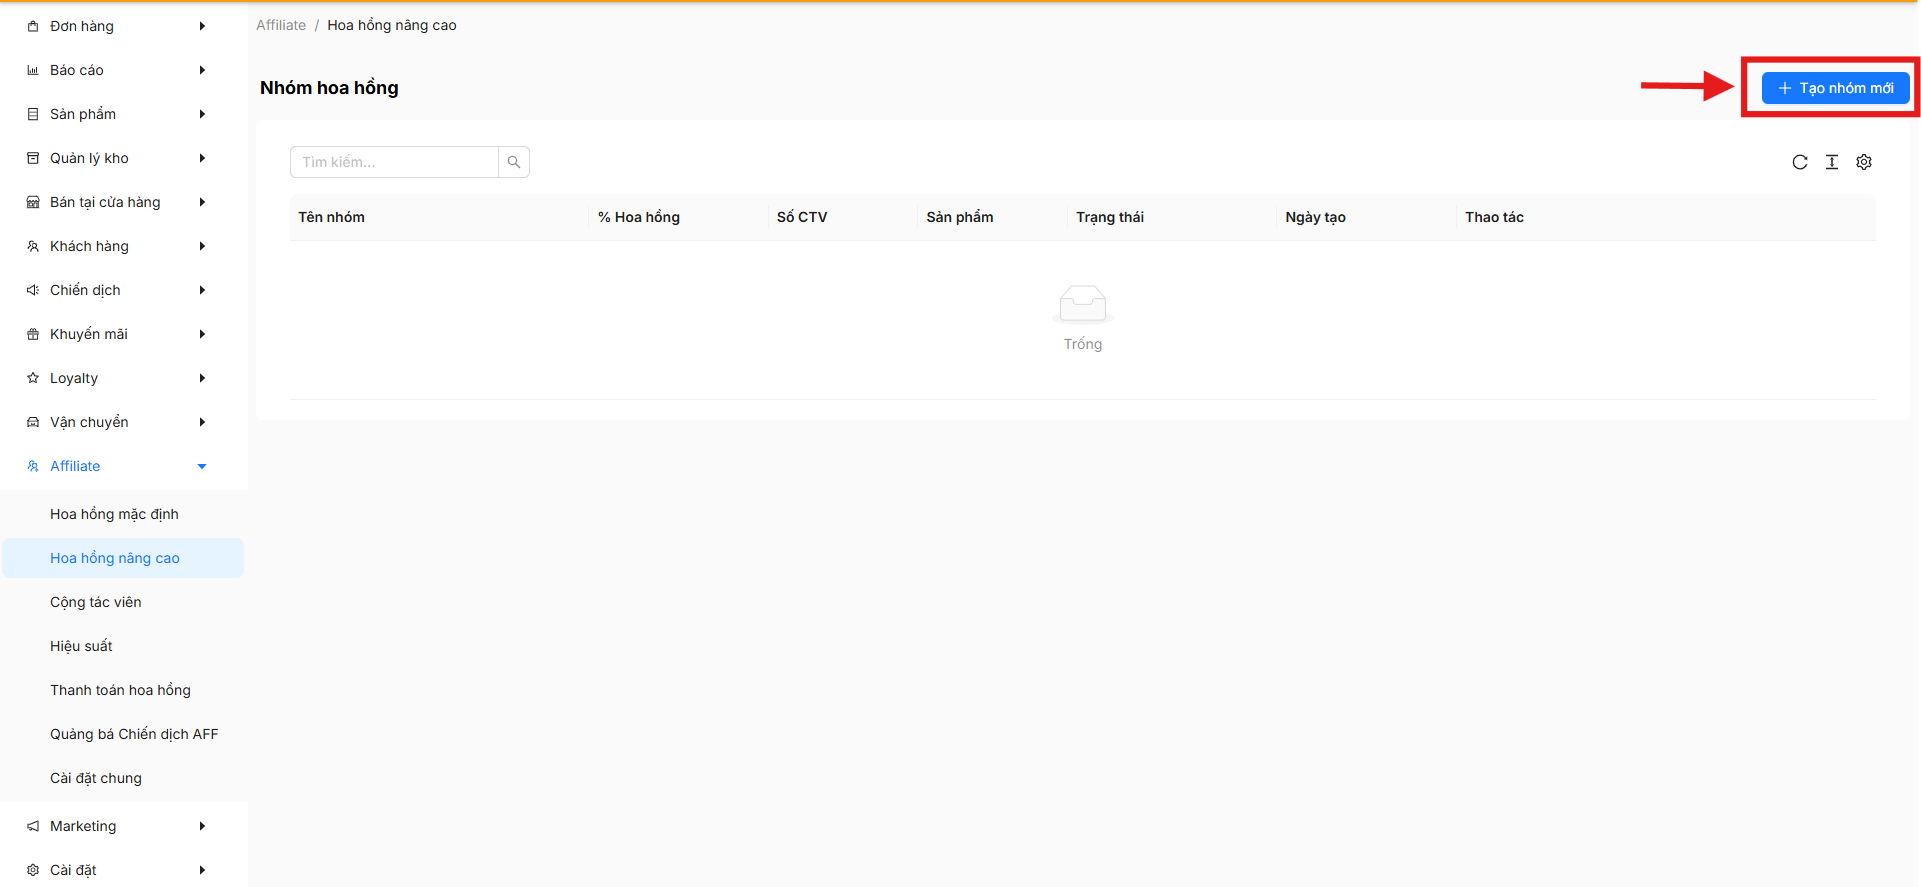Click the Hoa hồng nâng cao breadcrumb text
This screenshot has height=887, width=1921.
point(392,25)
